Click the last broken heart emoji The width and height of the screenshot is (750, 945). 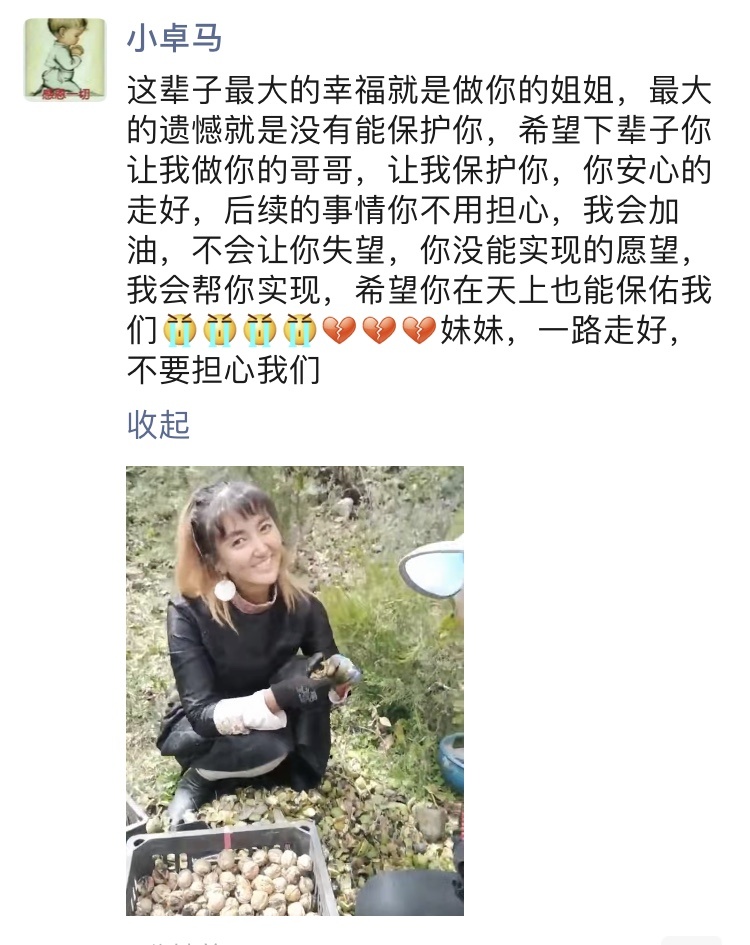pyautogui.click(x=418, y=330)
